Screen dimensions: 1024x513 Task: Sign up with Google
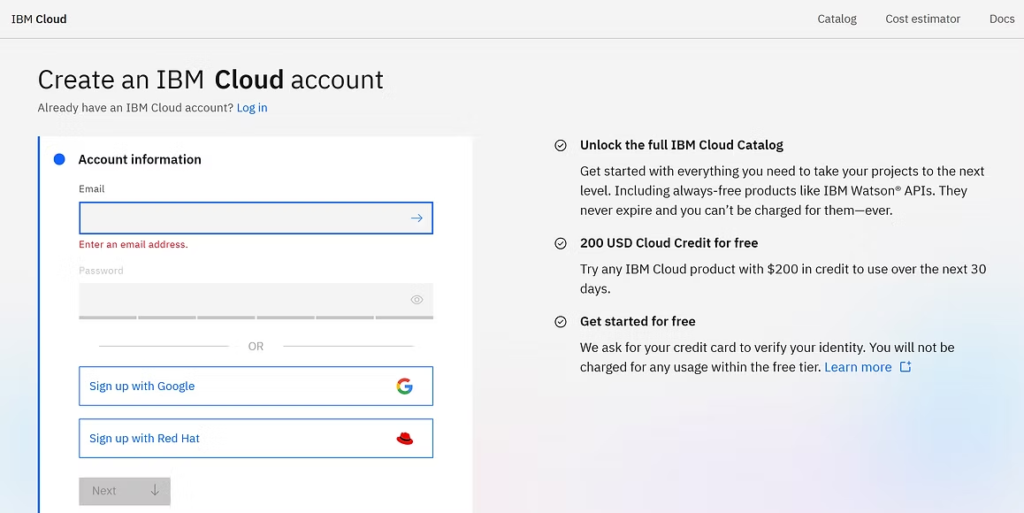pos(256,386)
